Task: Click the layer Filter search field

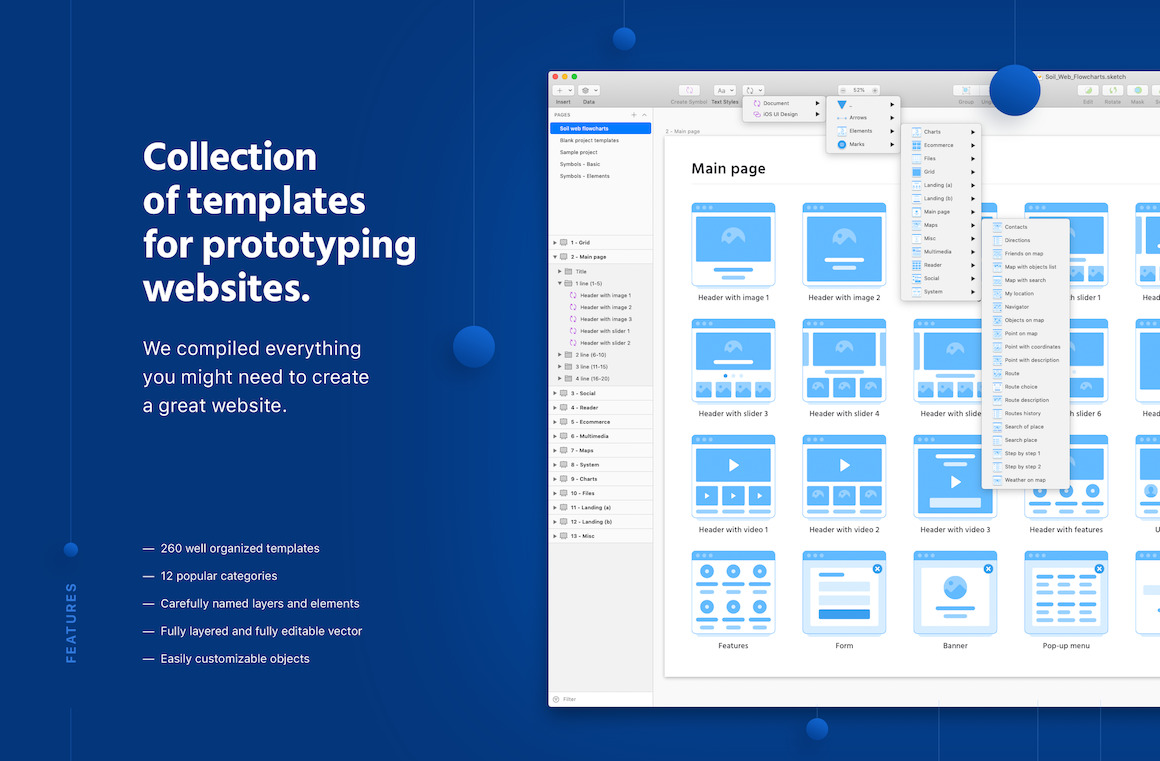Action: click(x=600, y=699)
